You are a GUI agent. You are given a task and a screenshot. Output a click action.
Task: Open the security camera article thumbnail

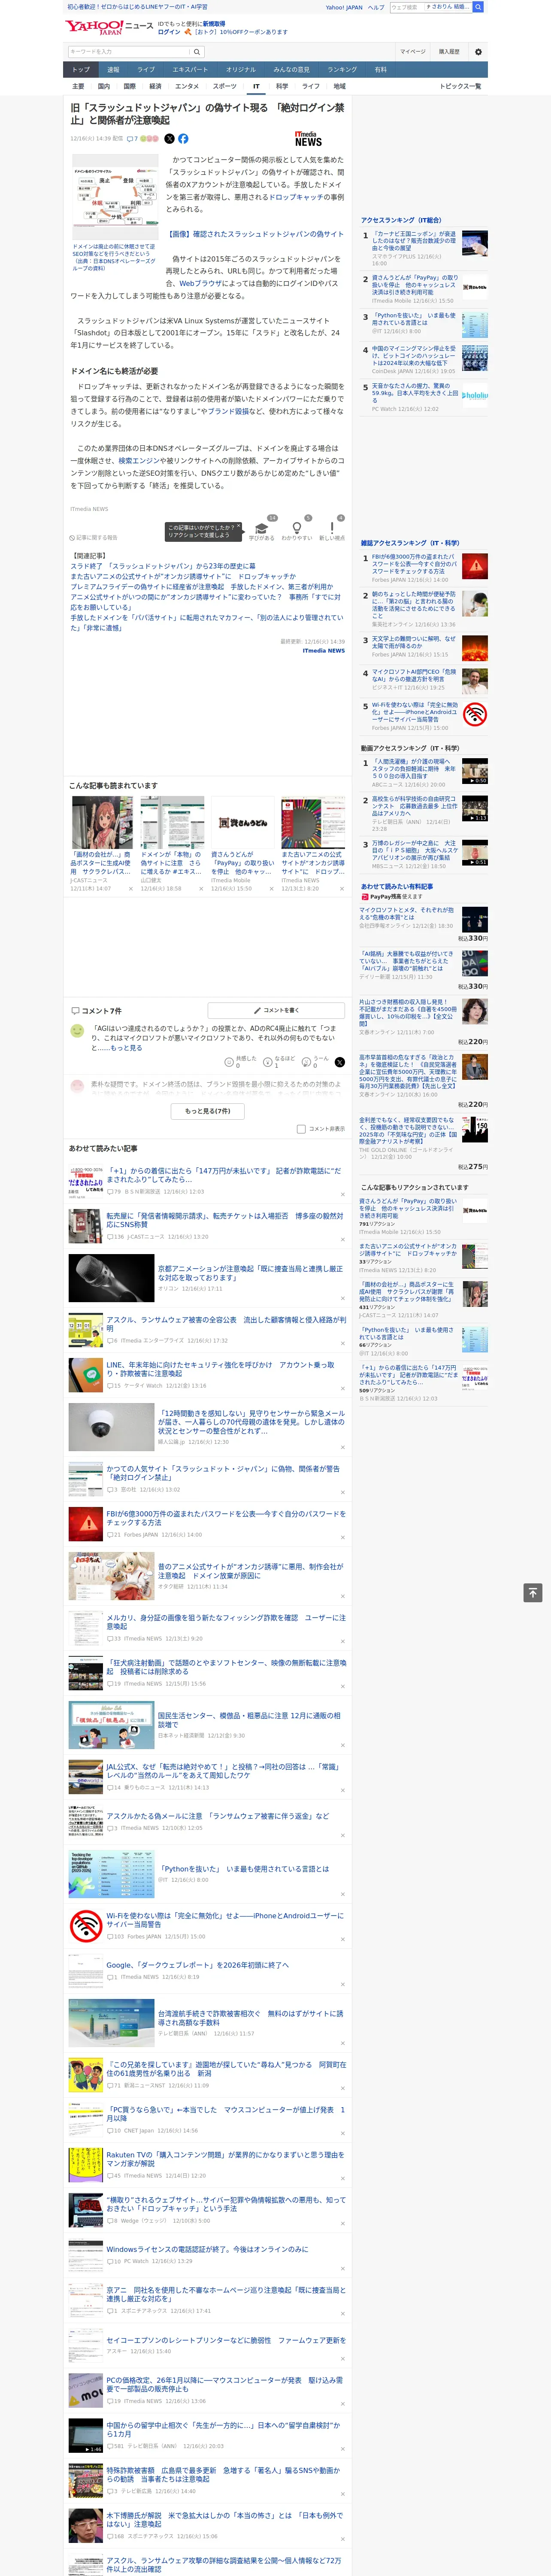point(111,1427)
